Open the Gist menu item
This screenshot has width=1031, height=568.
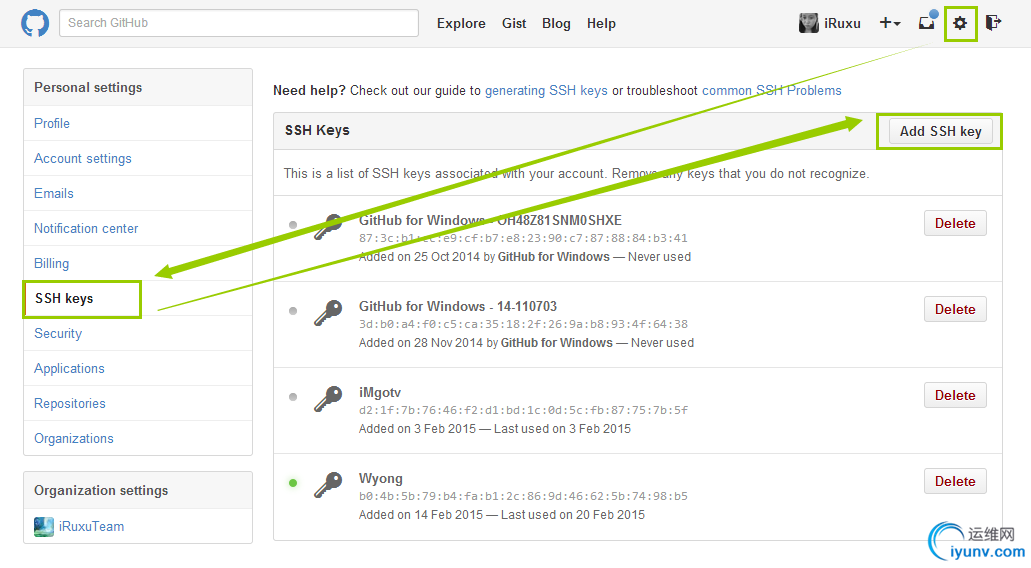[514, 24]
